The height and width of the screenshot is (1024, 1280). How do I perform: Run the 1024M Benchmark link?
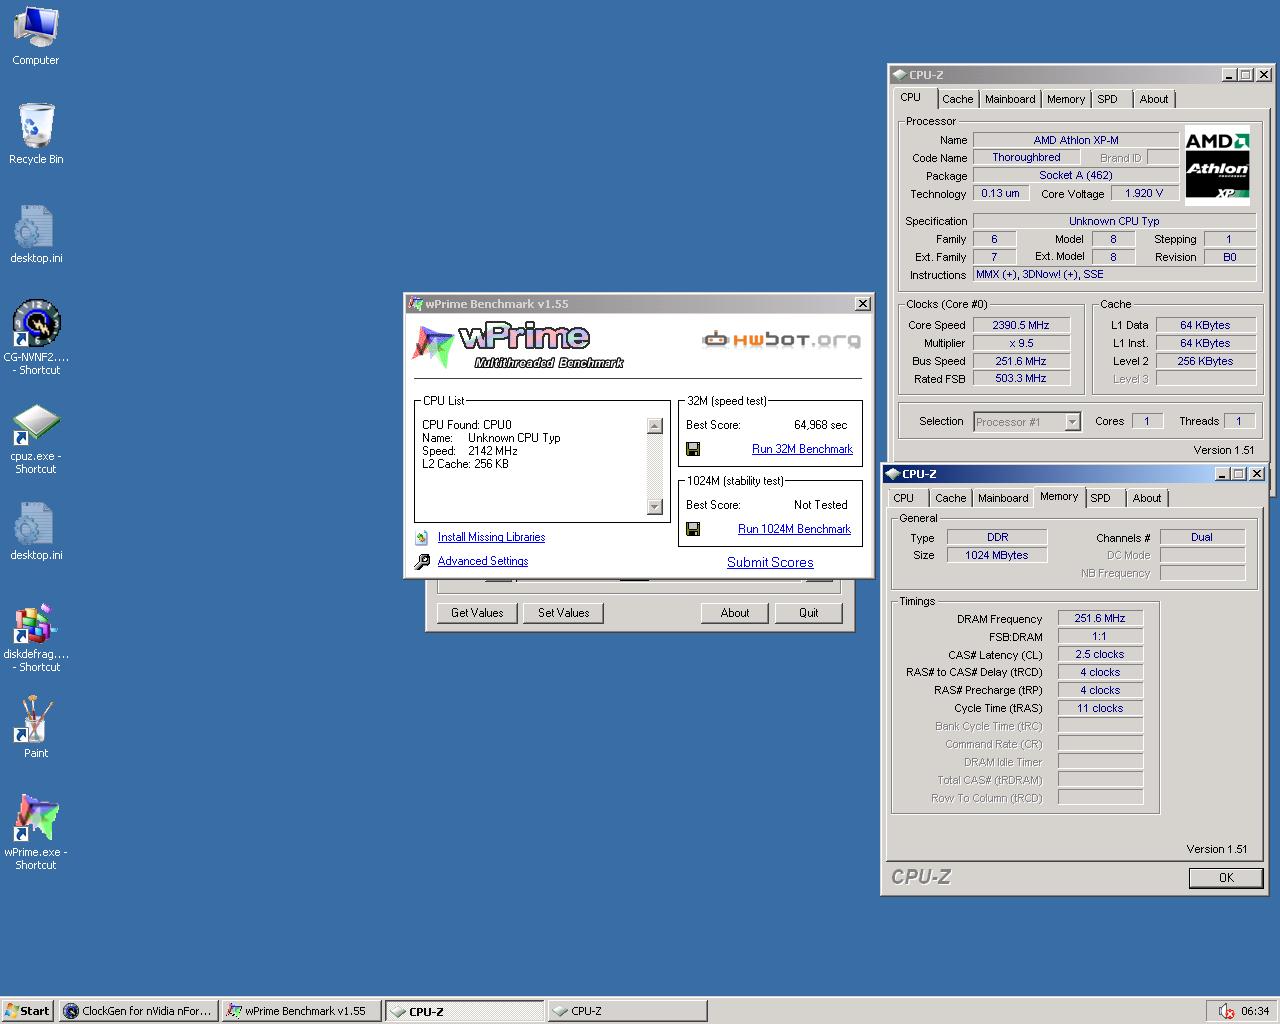tap(794, 529)
